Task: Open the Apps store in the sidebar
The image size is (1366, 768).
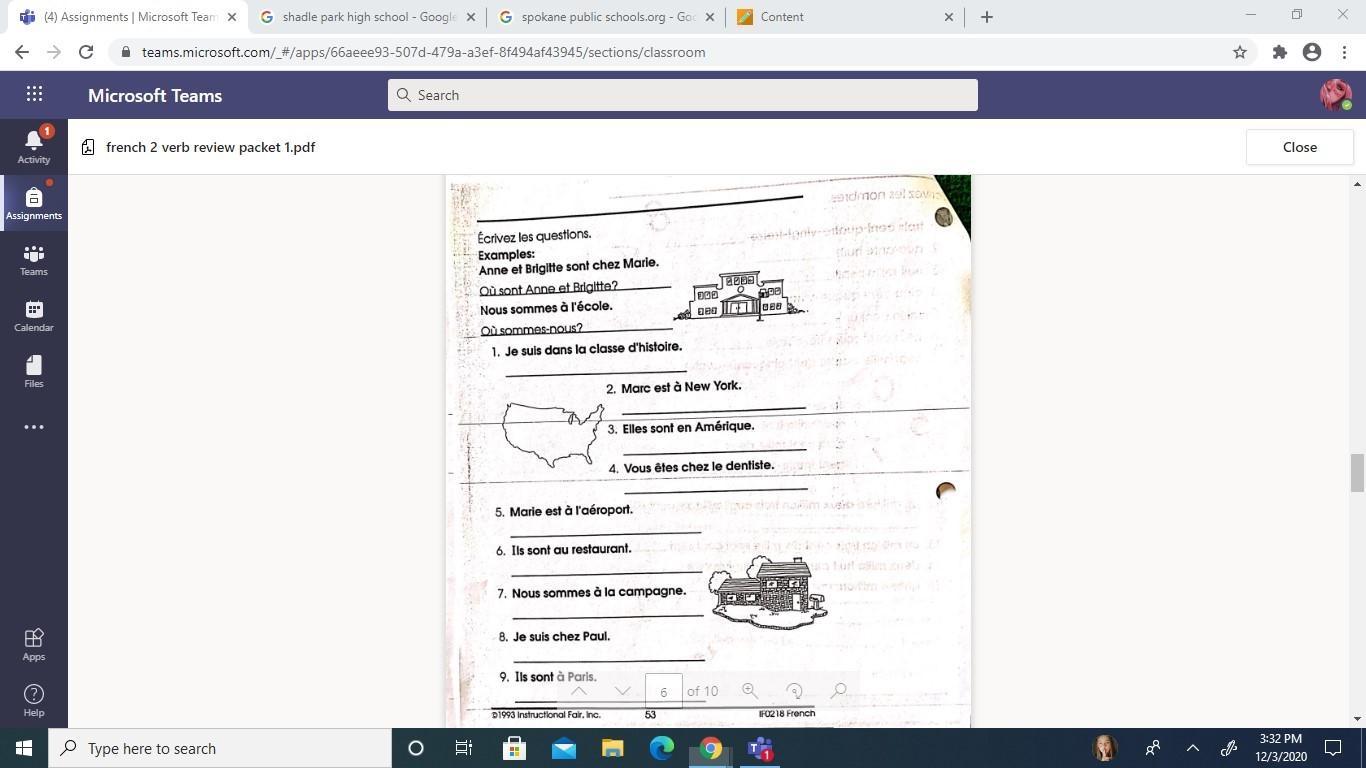Action: pos(34,644)
